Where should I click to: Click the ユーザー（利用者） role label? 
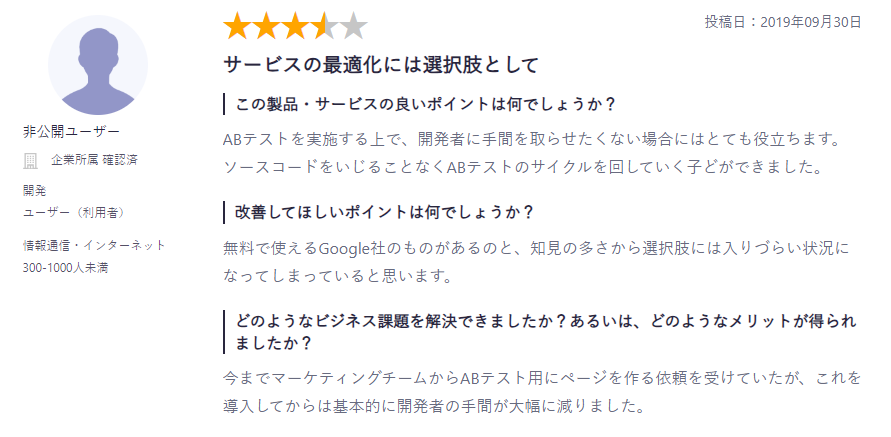click(x=73, y=212)
